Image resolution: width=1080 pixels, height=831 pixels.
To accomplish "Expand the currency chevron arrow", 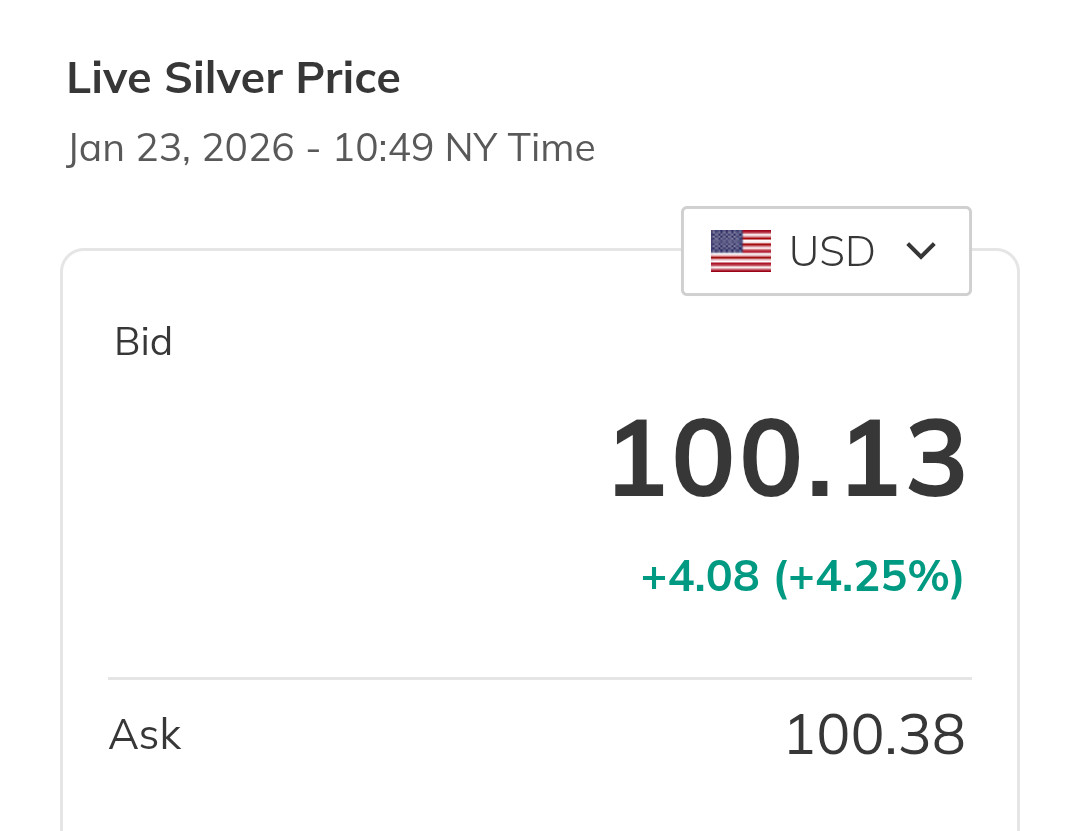I will (x=920, y=251).
